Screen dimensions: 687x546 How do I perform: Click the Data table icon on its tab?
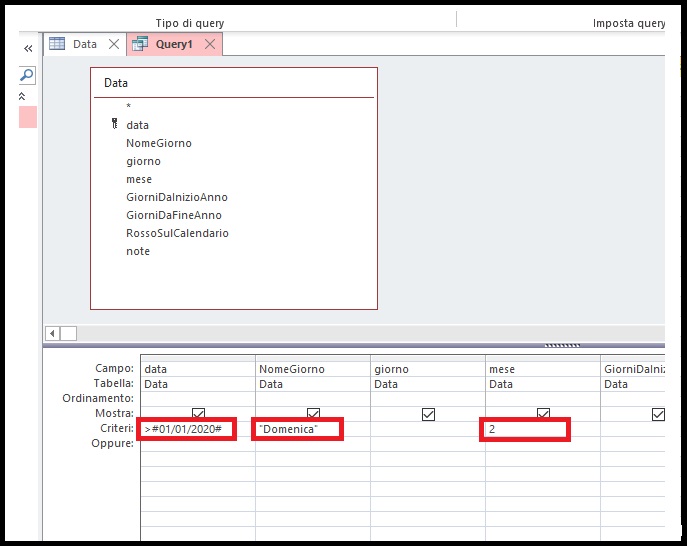tap(57, 43)
